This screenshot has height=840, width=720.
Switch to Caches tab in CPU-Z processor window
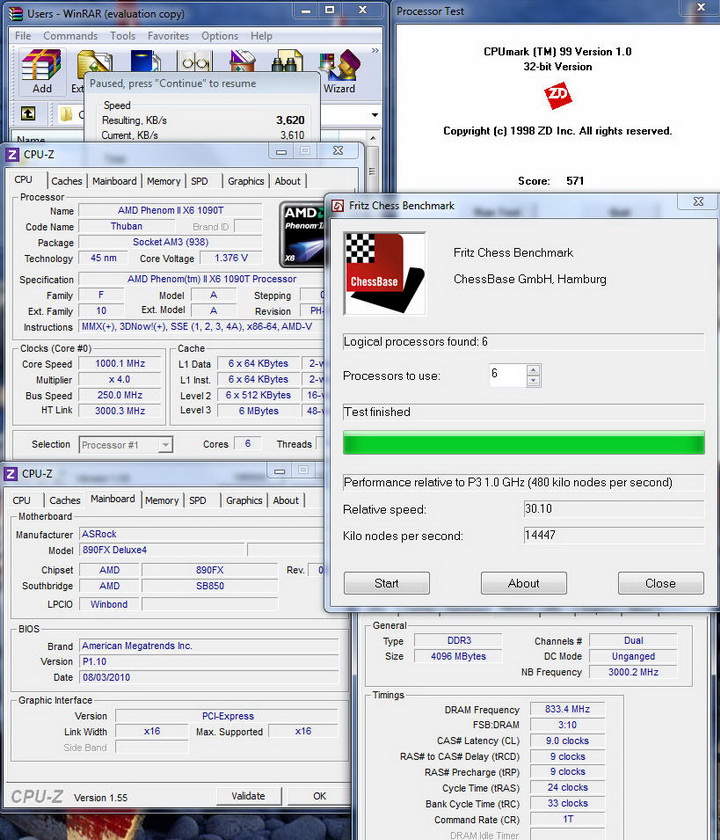click(67, 181)
